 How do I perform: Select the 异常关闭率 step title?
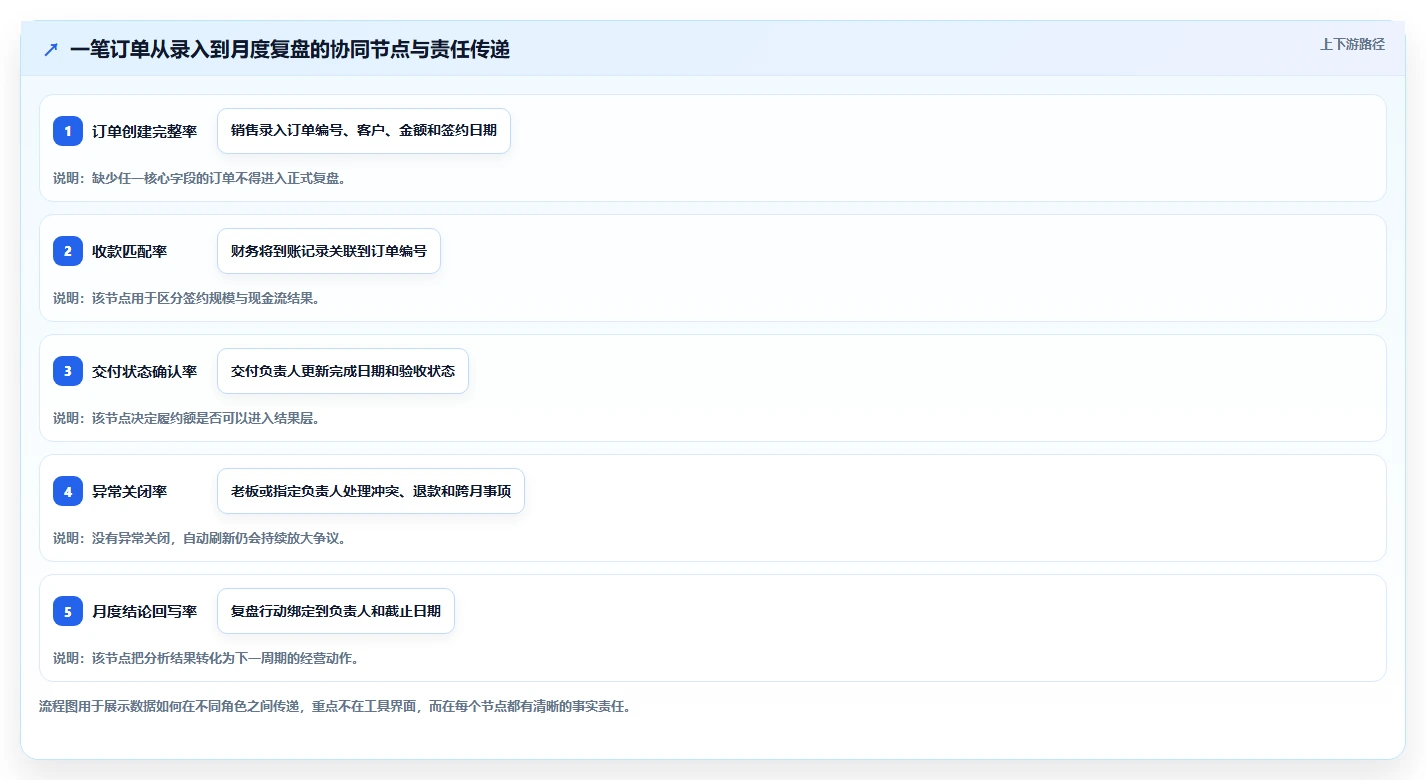[130, 491]
